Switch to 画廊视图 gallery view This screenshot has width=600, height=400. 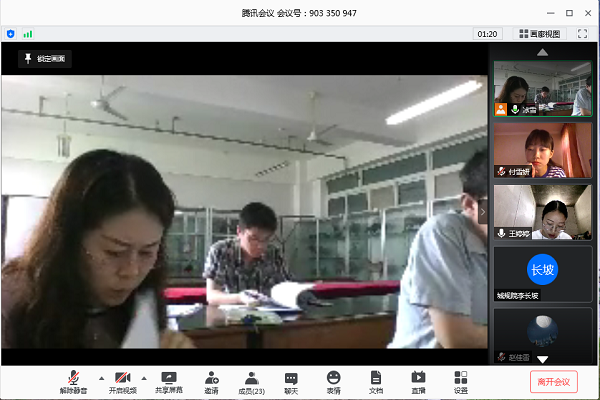click(540, 33)
